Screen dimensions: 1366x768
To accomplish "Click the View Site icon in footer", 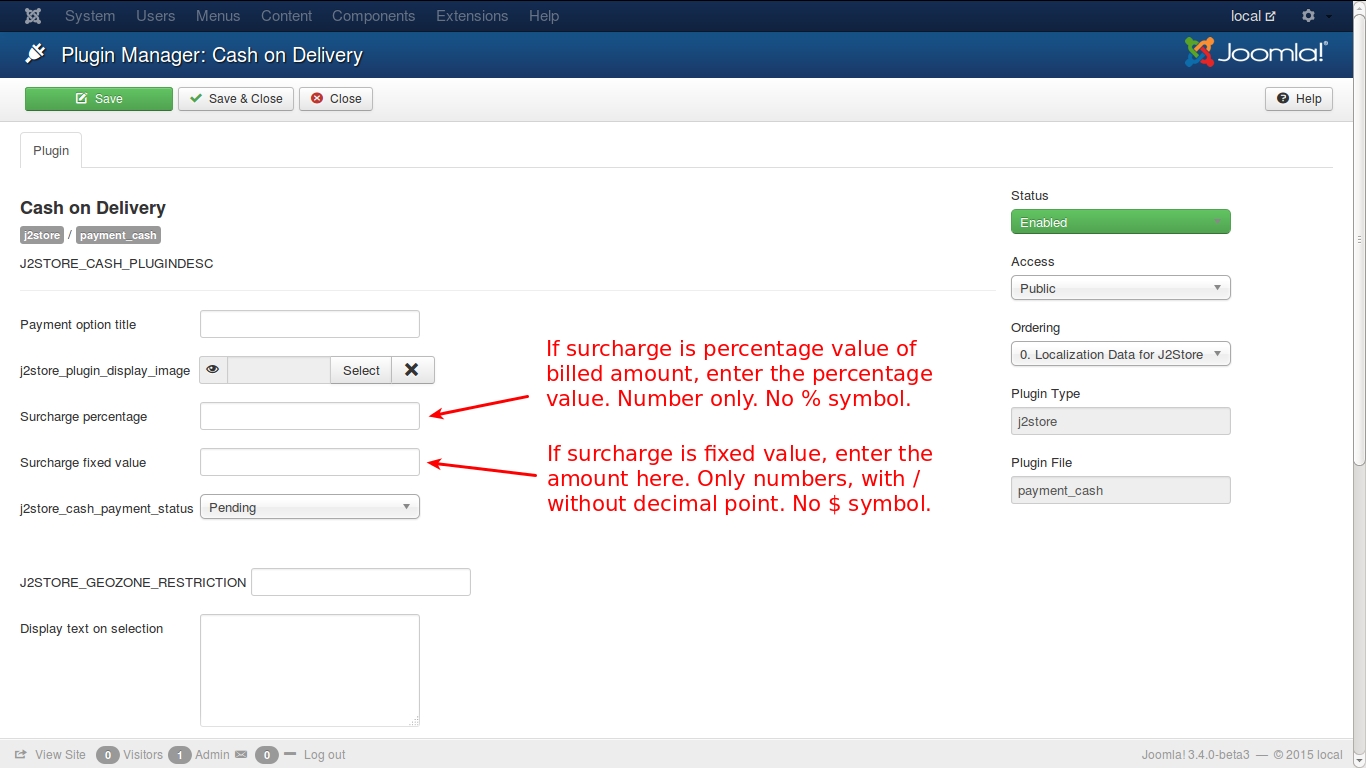I will tap(21, 755).
